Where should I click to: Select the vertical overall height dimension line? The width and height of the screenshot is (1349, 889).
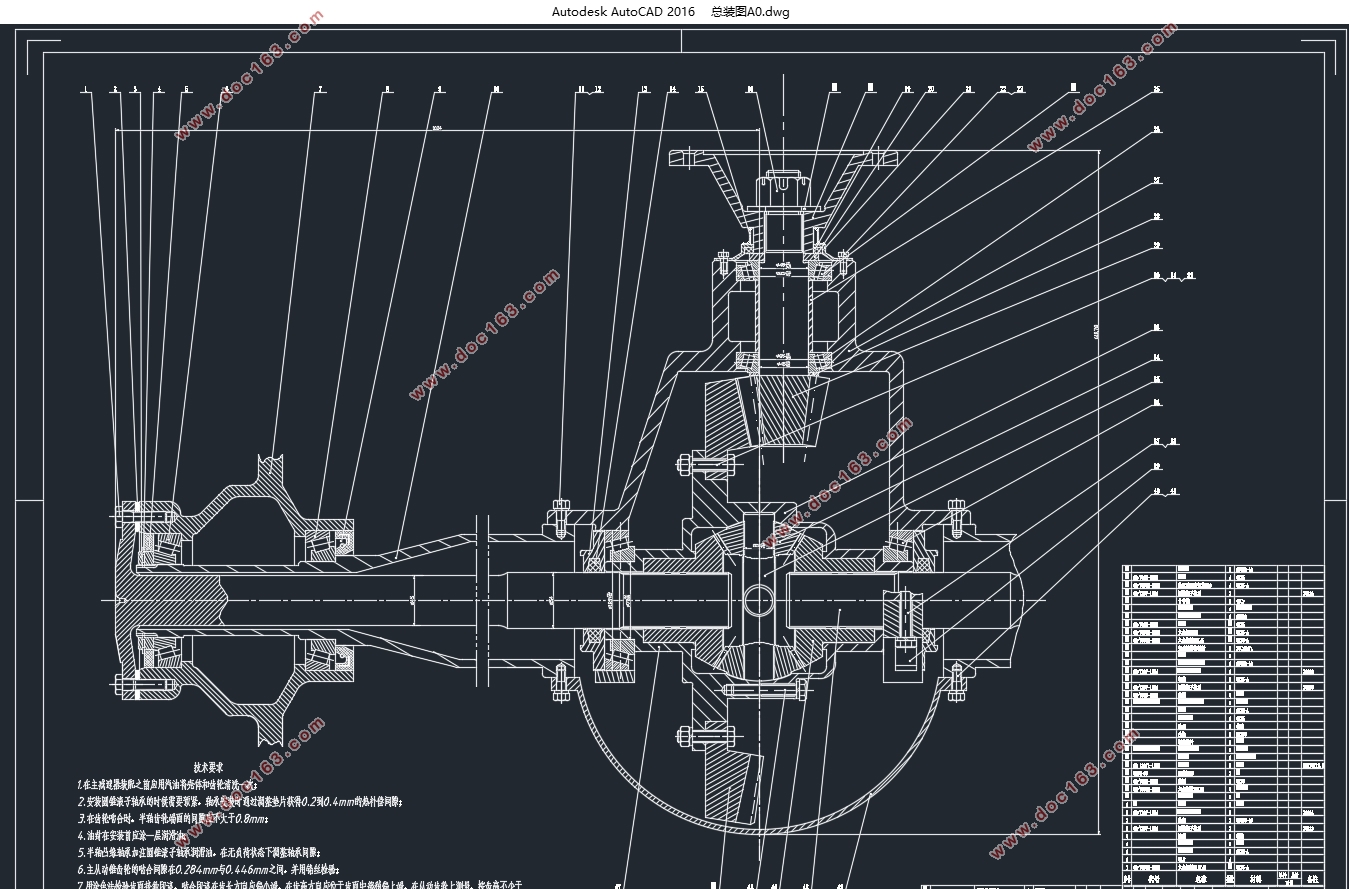pos(1100,490)
